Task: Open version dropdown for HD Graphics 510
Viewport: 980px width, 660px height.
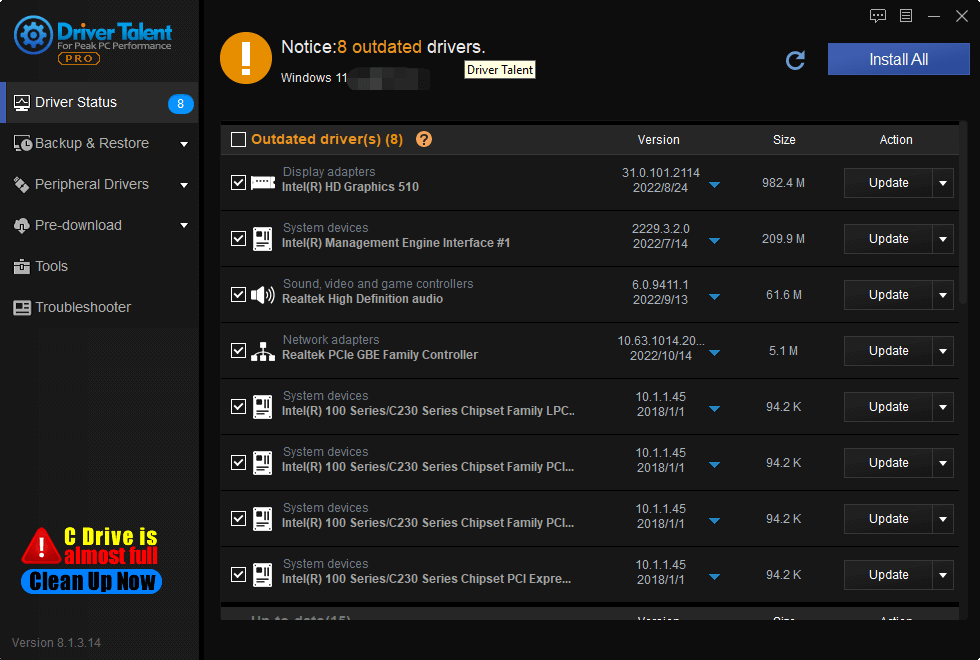Action: tap(714, 185)
